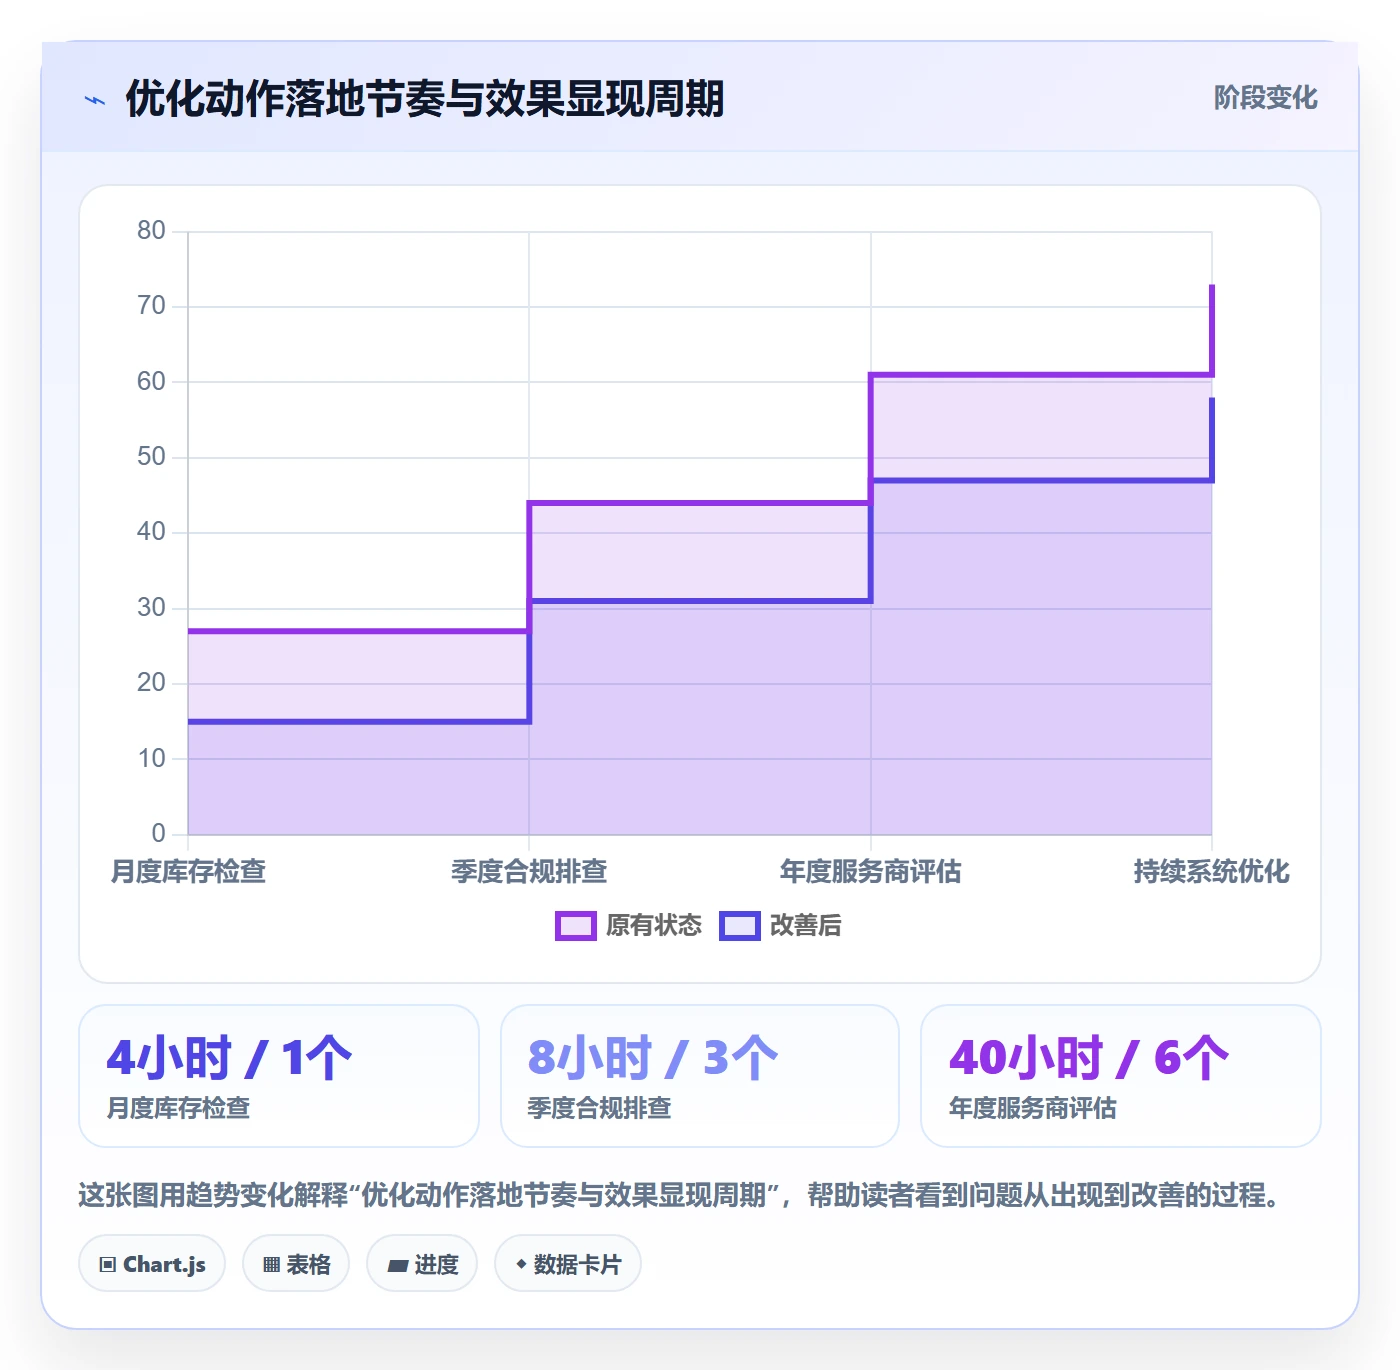
Task: Select the 进度 tag chip
Action: (x=422, y=1264)
